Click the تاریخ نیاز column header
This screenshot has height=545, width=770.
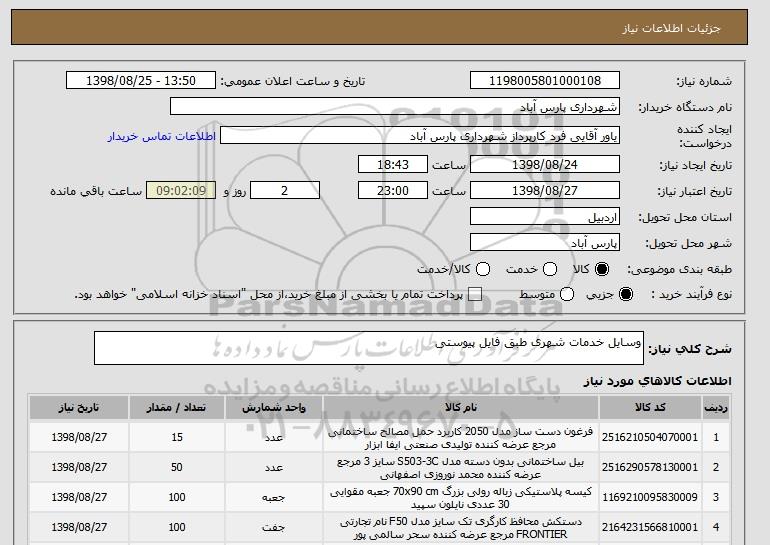(x=79, y=408)
